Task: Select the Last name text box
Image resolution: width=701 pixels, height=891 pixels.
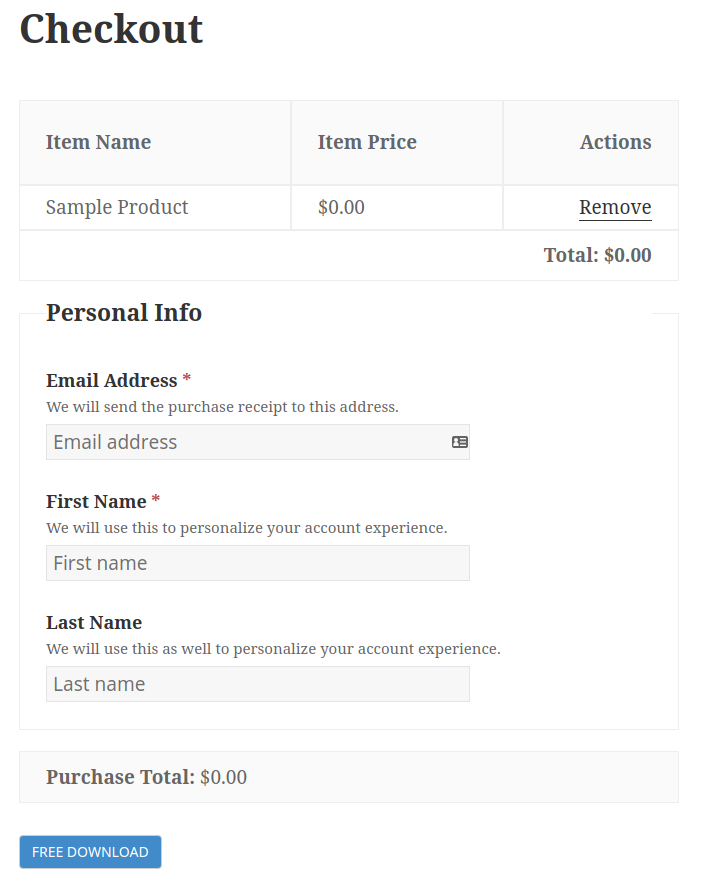Action: click(257, 684)
